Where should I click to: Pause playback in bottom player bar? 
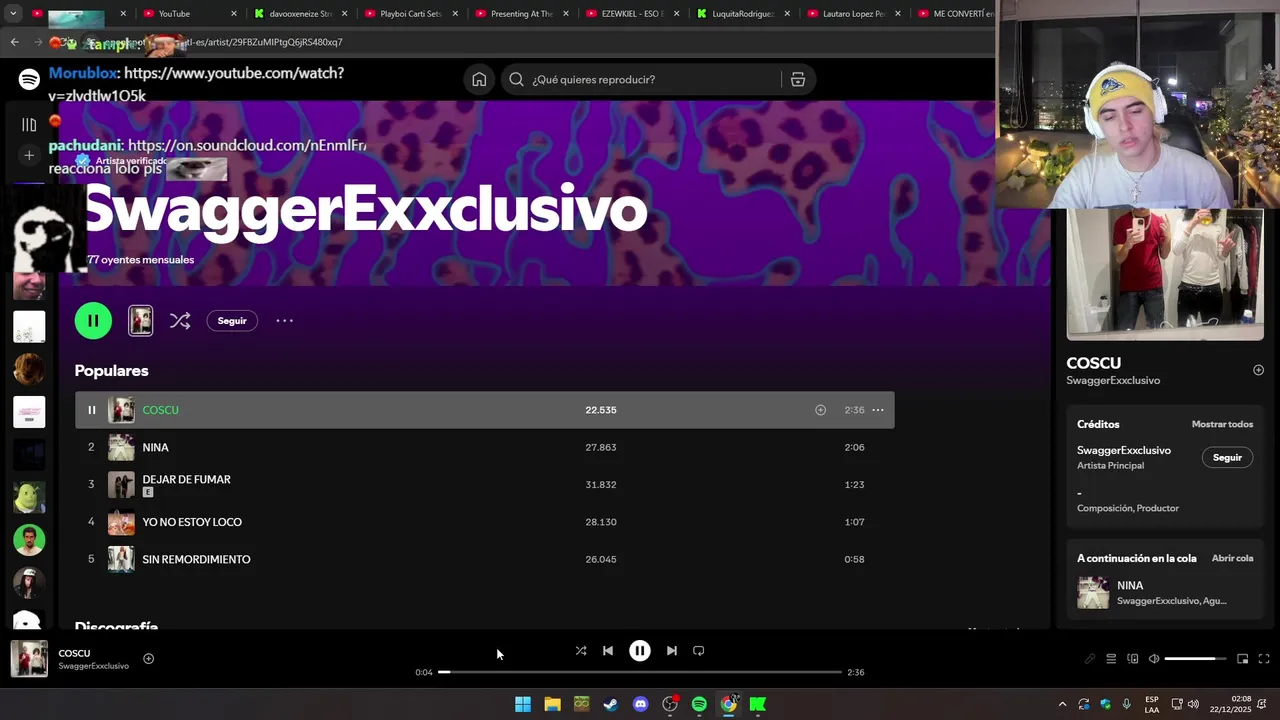click(640, 651)
